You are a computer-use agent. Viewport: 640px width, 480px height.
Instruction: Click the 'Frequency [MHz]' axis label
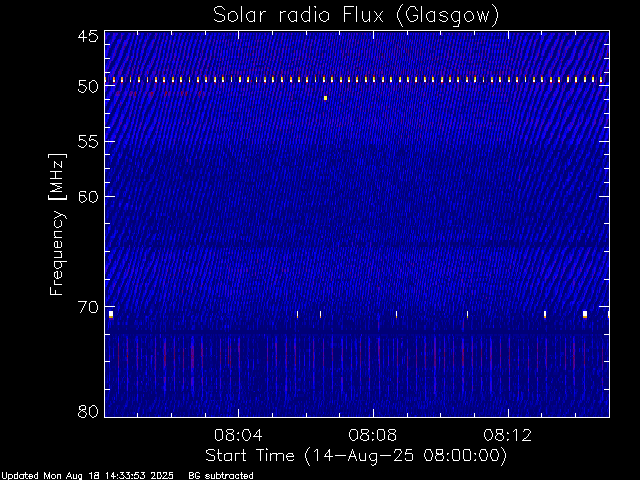pos(57,224)
